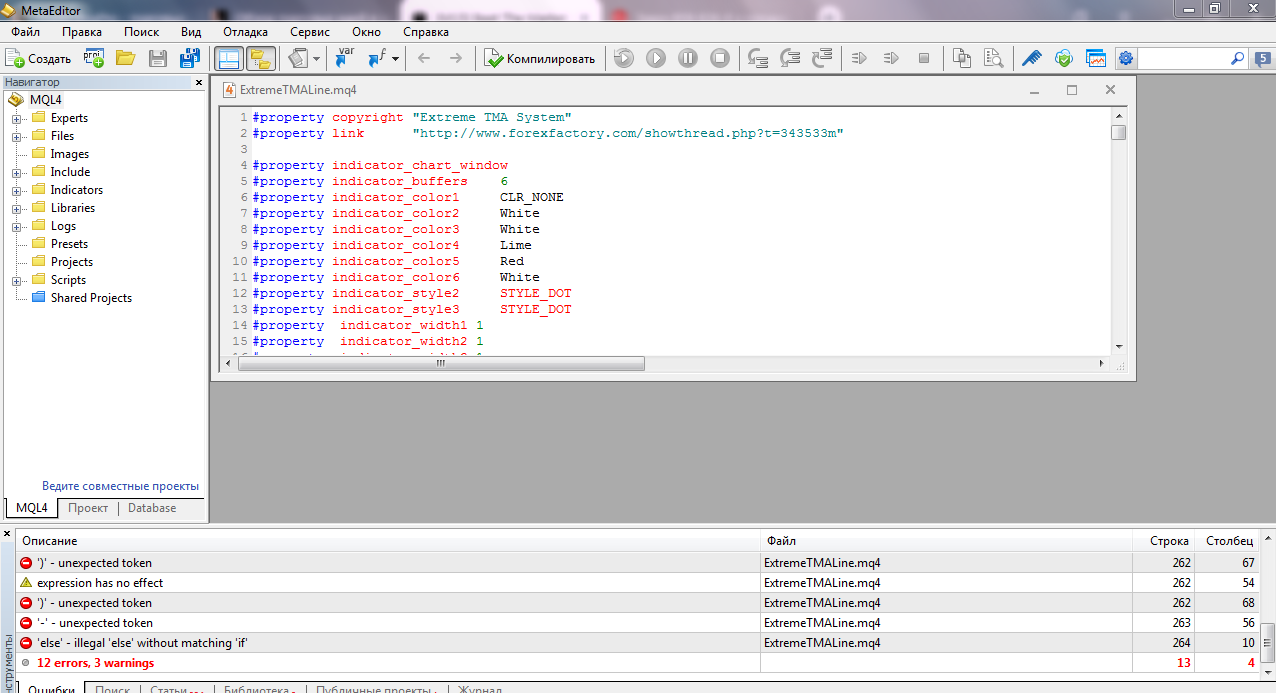Pause debugging with the pause icon
Image resolution: width=1276 pixels, height=693 pixels.
[x=687, y=58]
